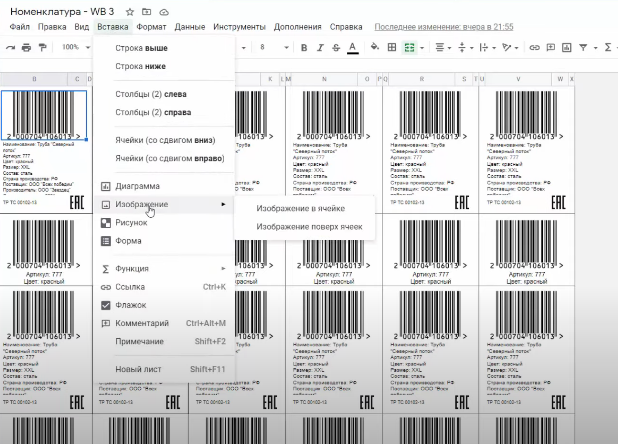Select column B header
This screenshot has width=618, height=444.
click(34, 79)
